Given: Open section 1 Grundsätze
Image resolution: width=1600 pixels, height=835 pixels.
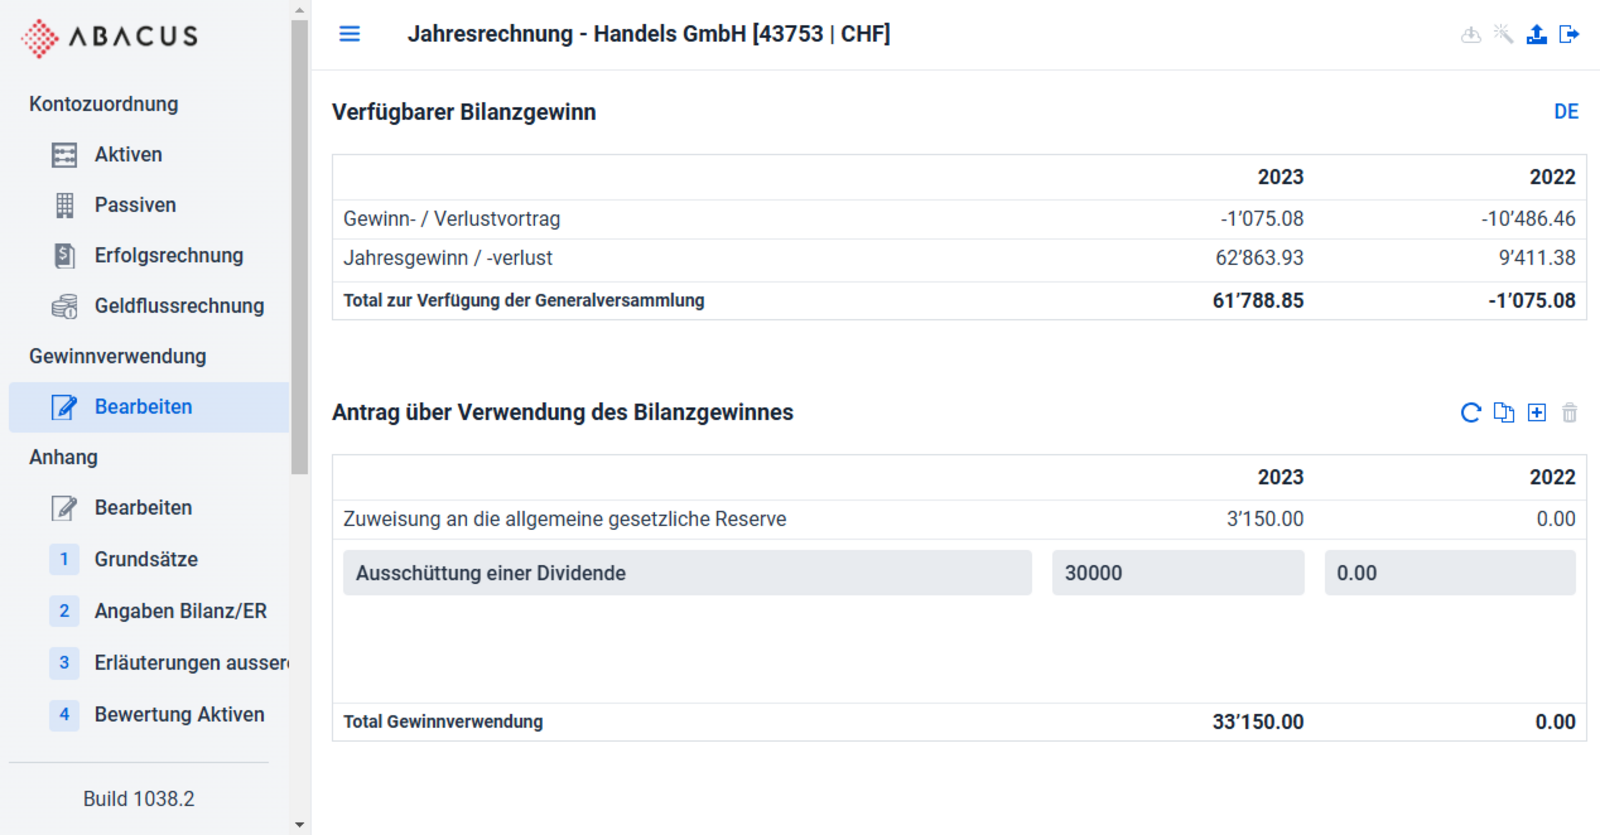Looking at the screenshot, I should click(x=148, y=559).
